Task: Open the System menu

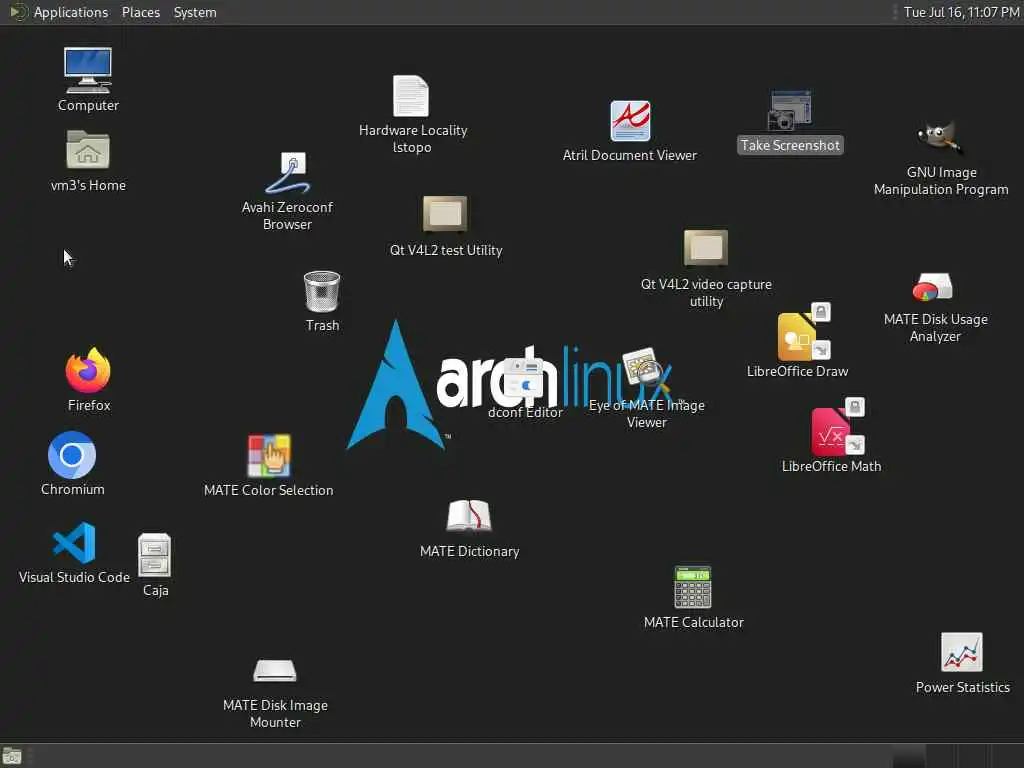Action: point(195,12)
